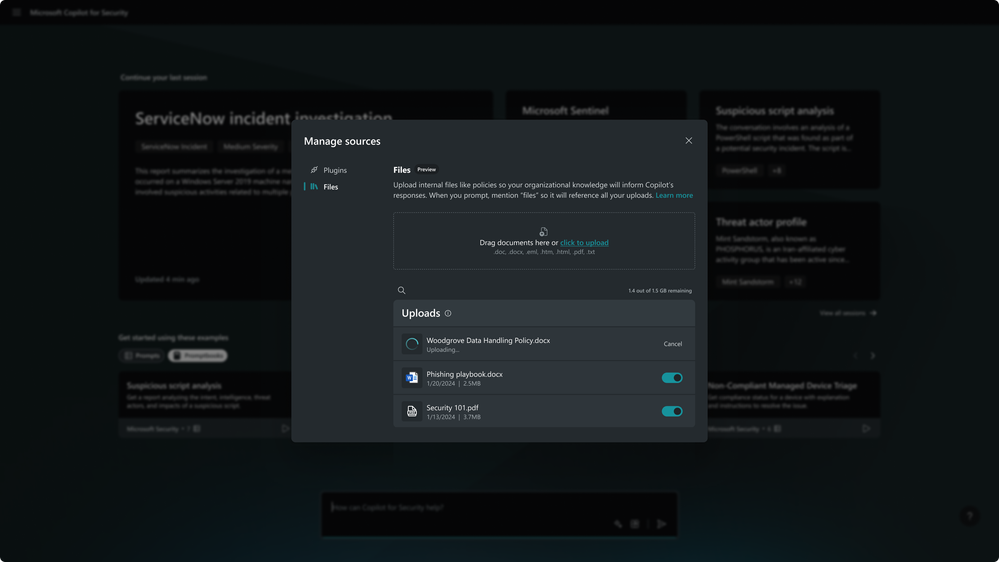
Task: Open Suspicious script analysis session card at top
Action: [x=789, y=140]
